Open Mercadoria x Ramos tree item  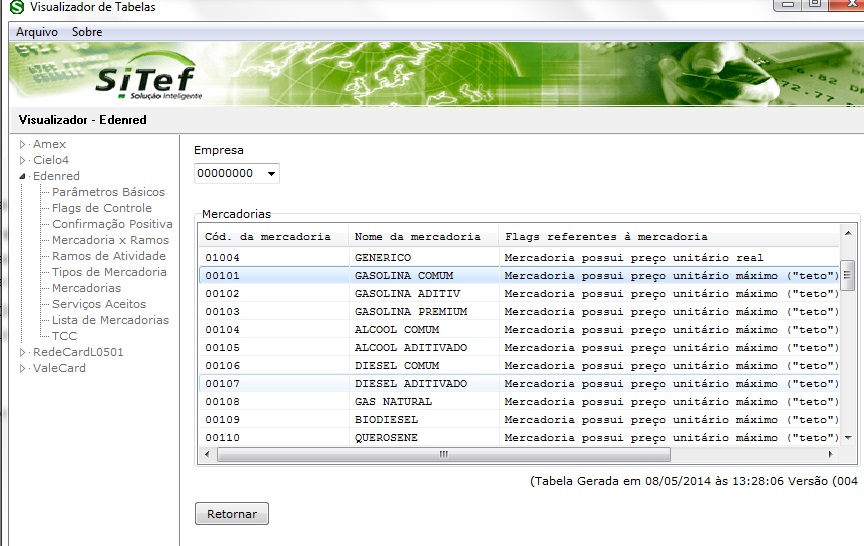111,240
